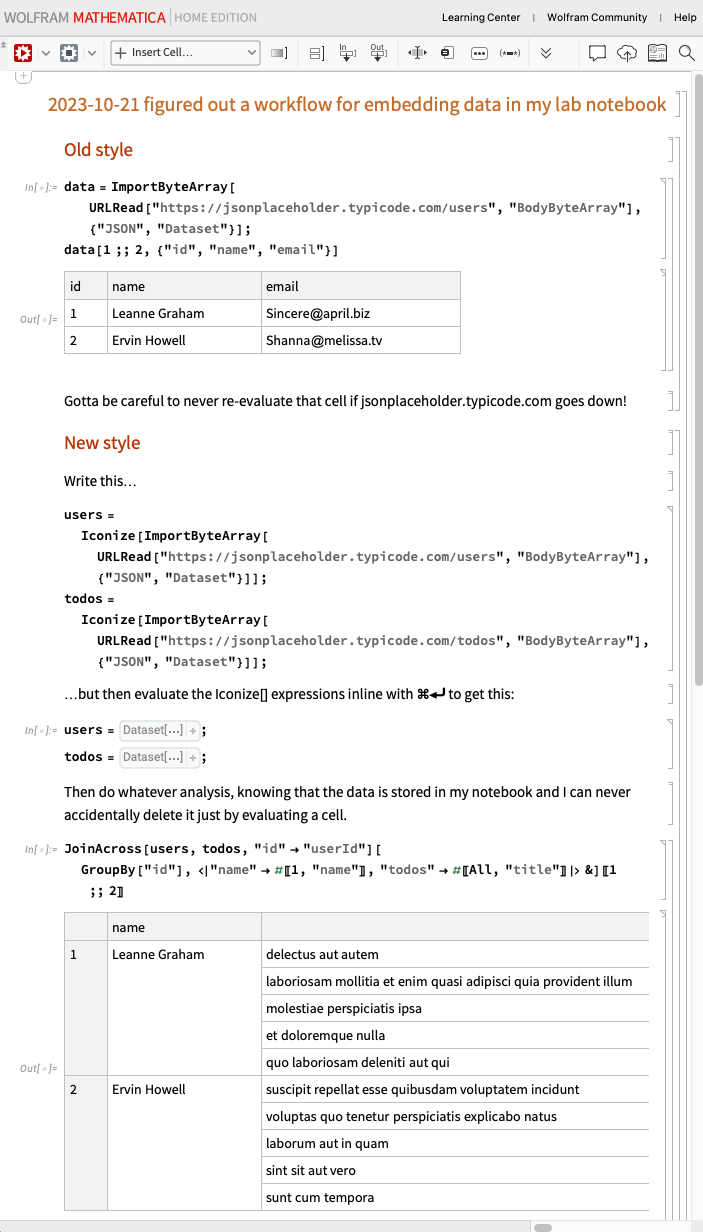Viewport: 703px width, 1232px height.
Task: Select the Leanne Graham cell in first table
Action: (184, 313)
